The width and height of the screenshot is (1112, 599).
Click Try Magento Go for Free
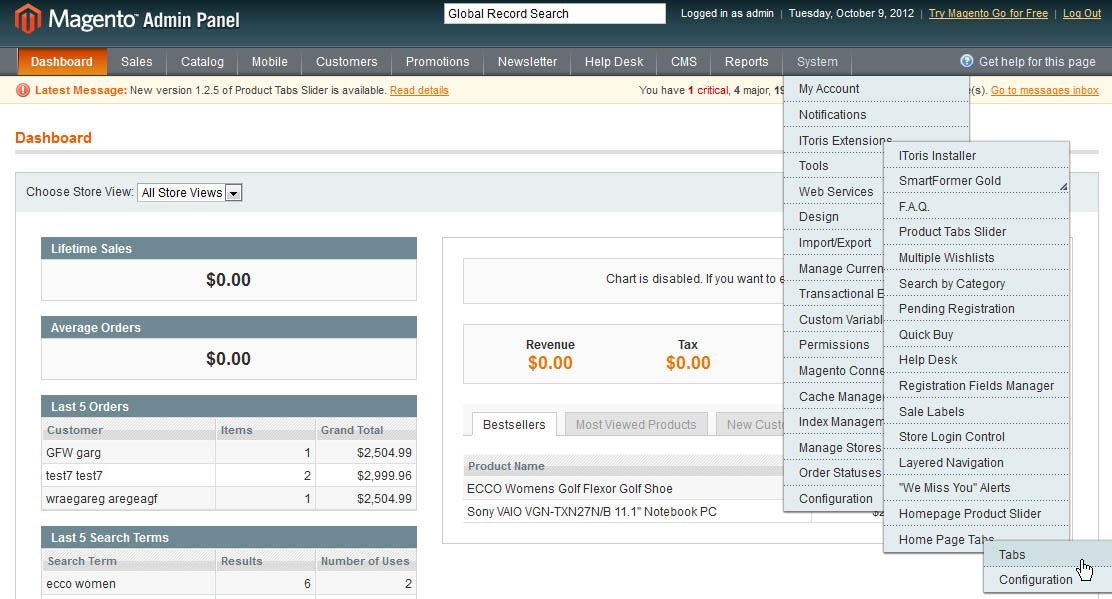[988, 13]
